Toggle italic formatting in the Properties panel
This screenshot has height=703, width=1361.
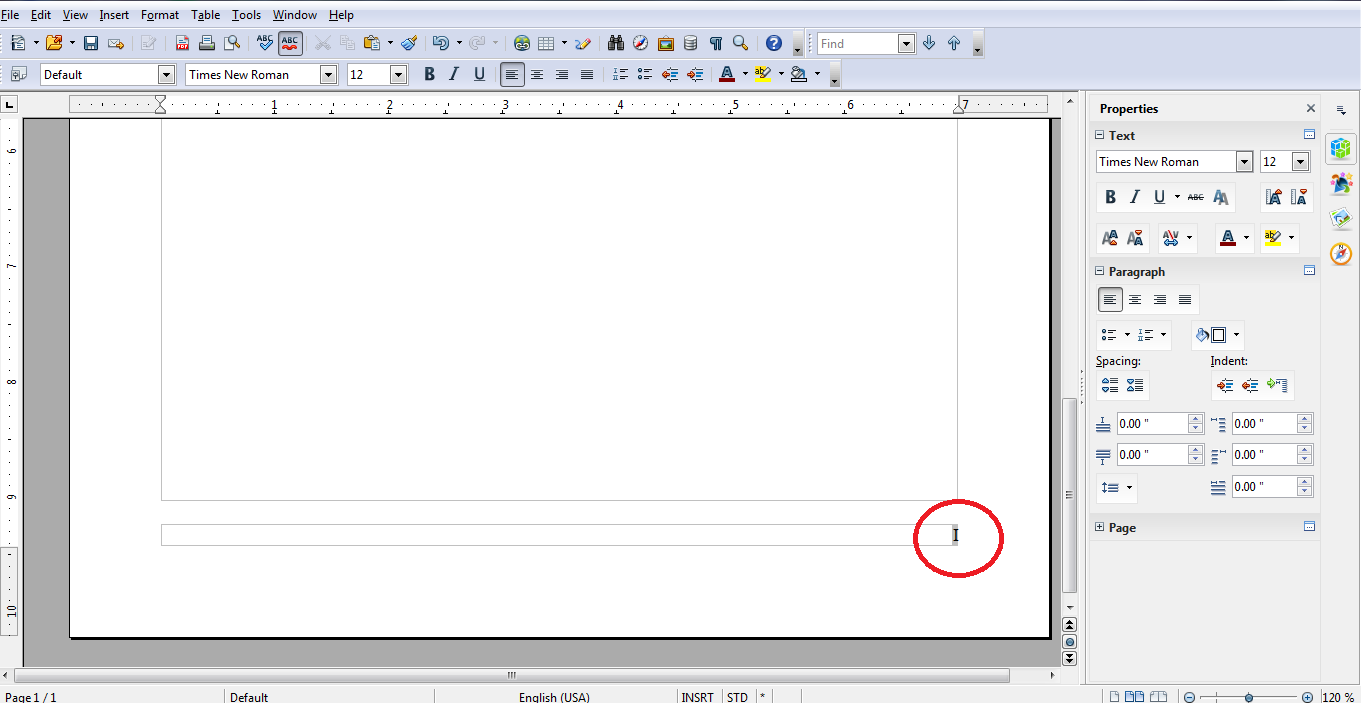(x=1135, y=197)
